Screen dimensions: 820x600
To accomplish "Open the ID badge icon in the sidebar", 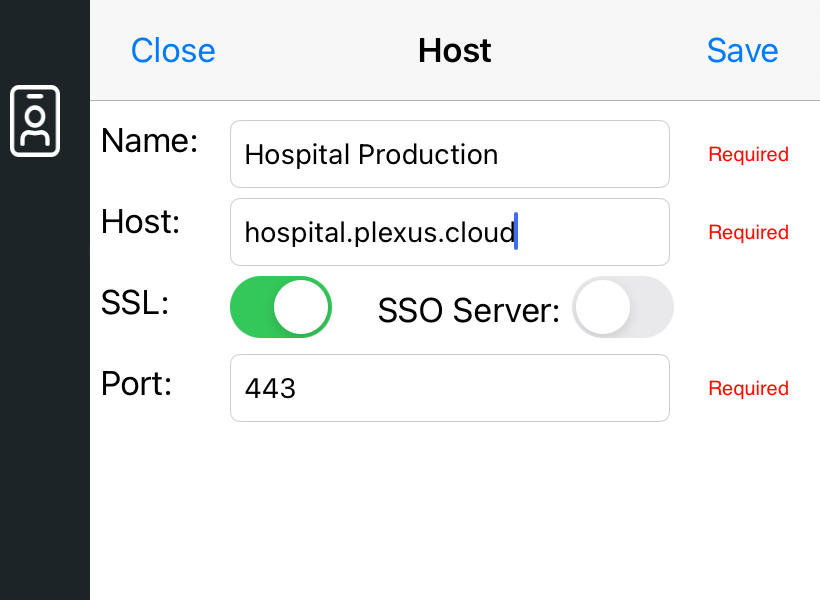I will 35,121.
